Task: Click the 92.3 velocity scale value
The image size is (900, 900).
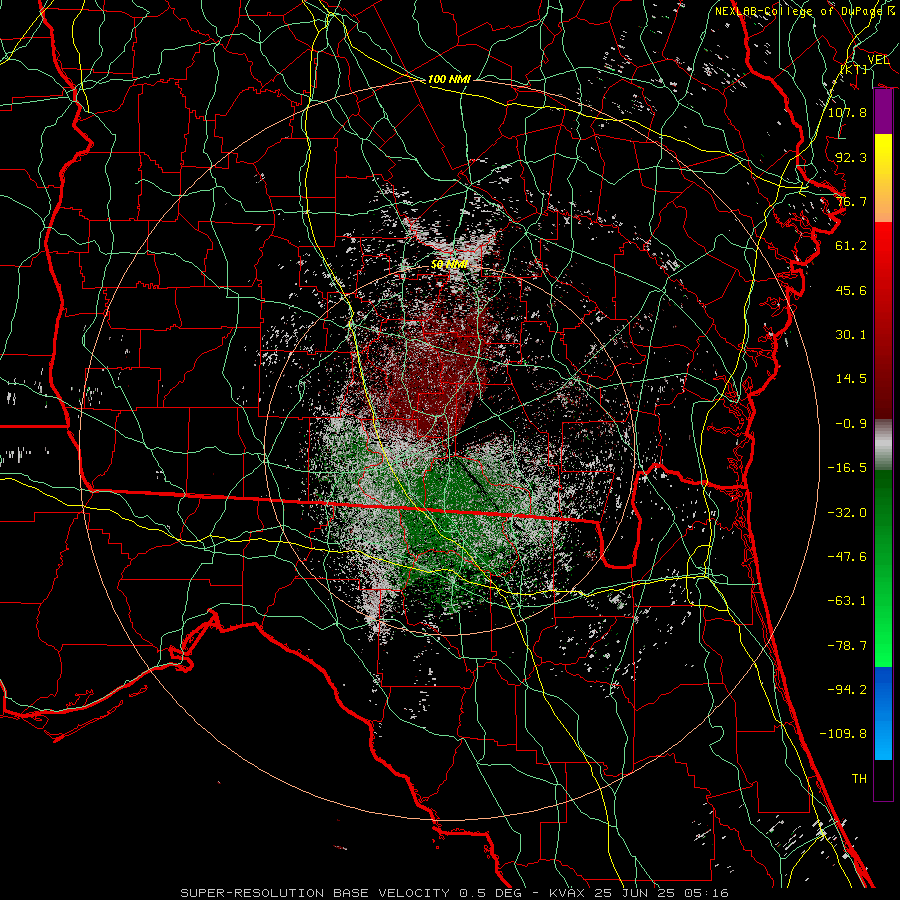Action: (851, 157)
